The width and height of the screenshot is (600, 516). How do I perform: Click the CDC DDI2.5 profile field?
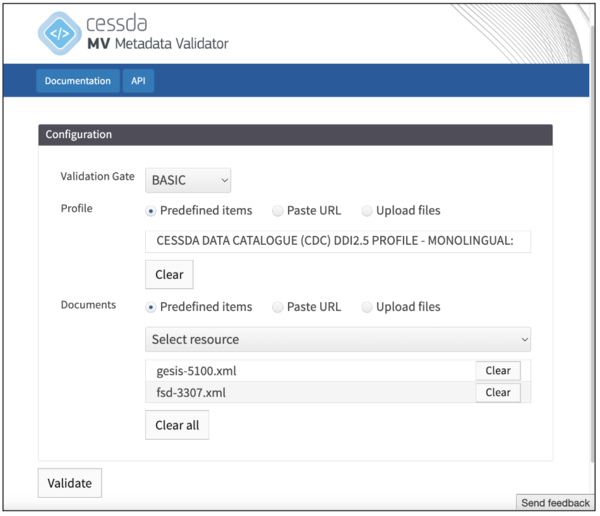coord(337,241)
